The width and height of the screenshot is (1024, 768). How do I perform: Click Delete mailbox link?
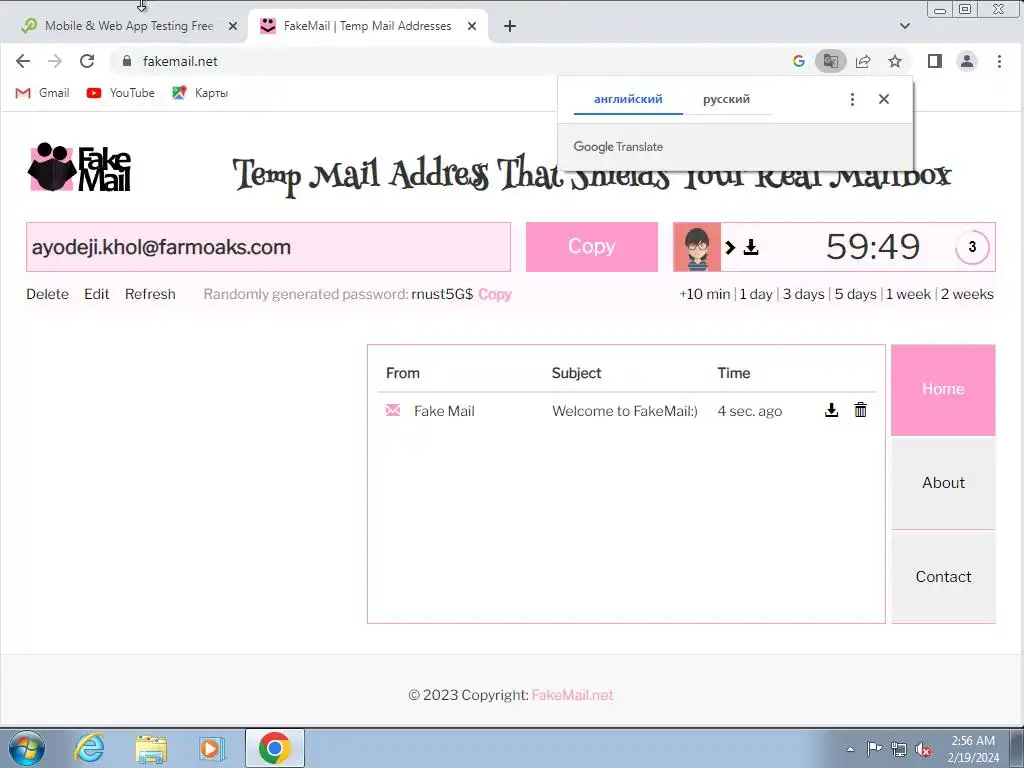click(47, 294)
